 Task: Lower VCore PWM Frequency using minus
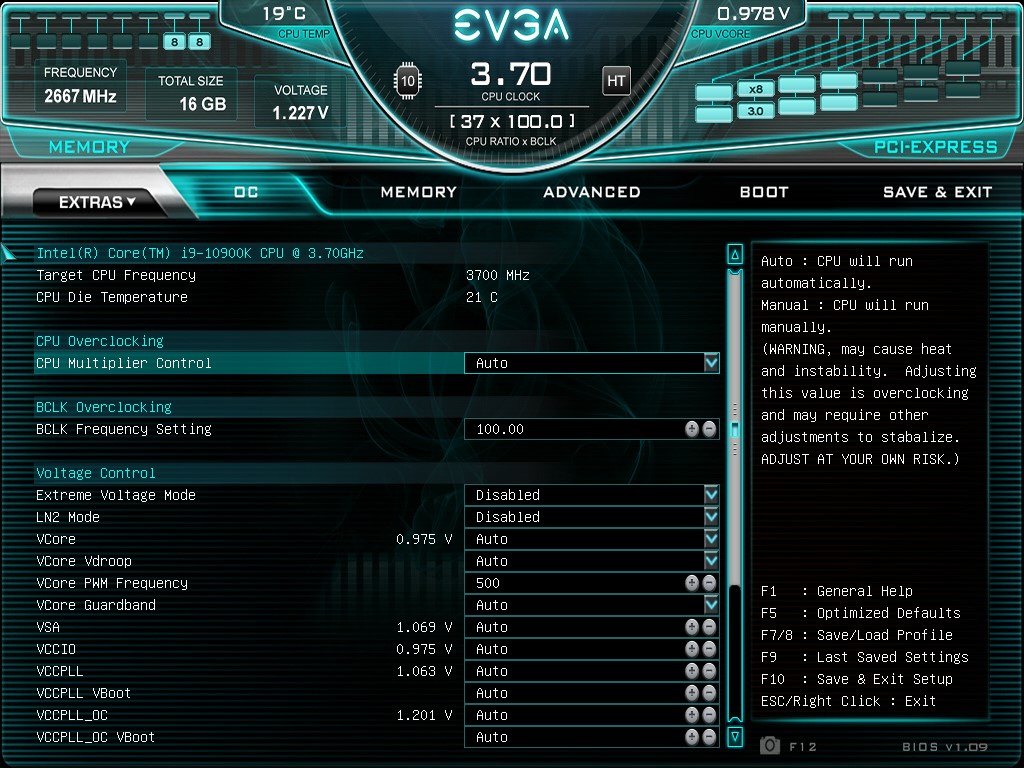(709, 583)
